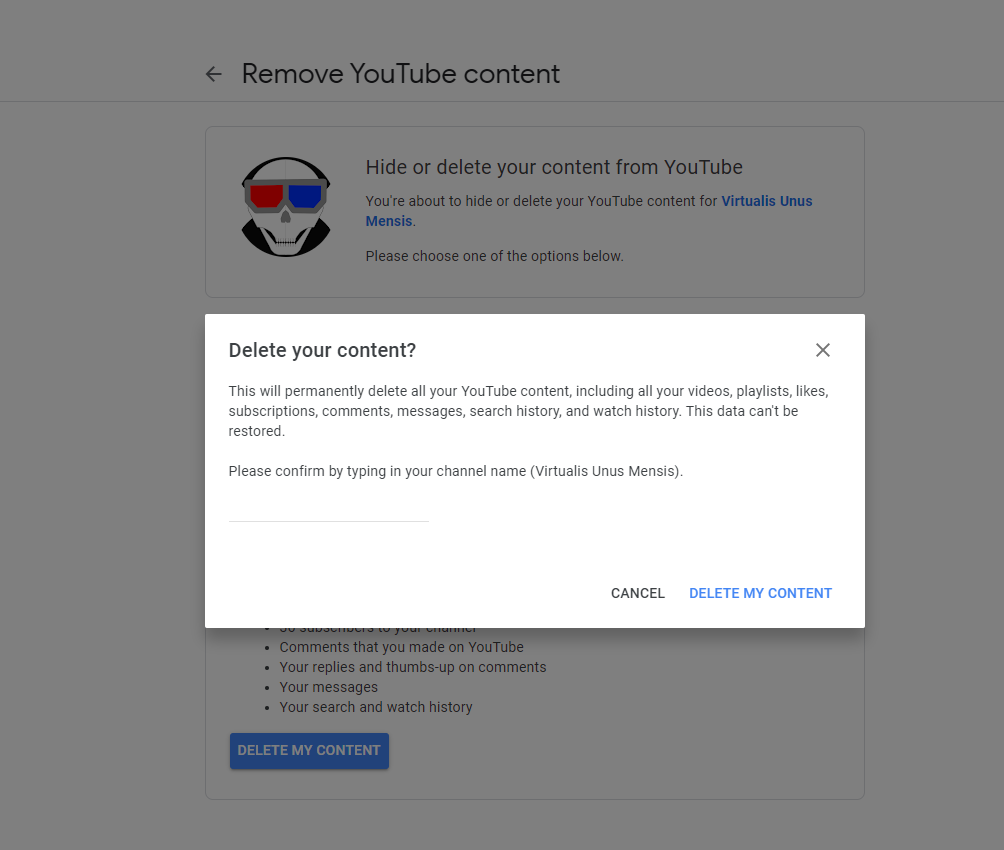Image resolution: width=1004 pixels, height=850 pixels.
Task: Click 'Your replies and thumbs-up on comments' bullet
Action: [x=413, y=667]
